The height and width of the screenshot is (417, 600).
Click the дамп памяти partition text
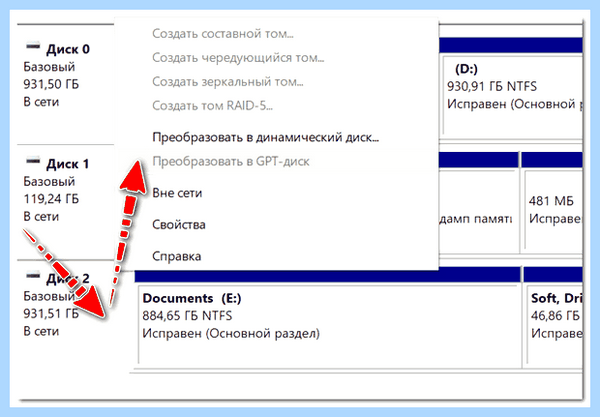(476, 219)
